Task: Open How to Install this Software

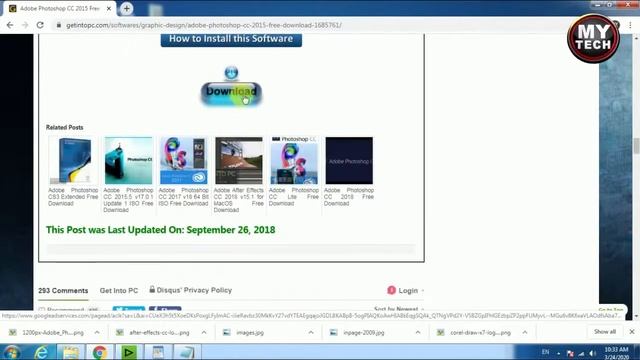Action: (231, 39)
